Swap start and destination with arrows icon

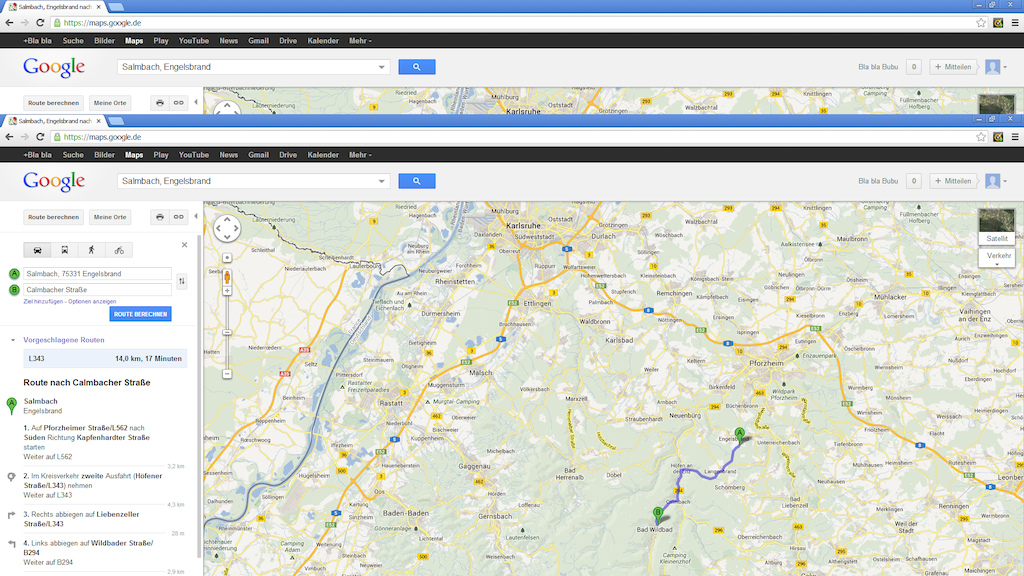[x=182, y=281]
